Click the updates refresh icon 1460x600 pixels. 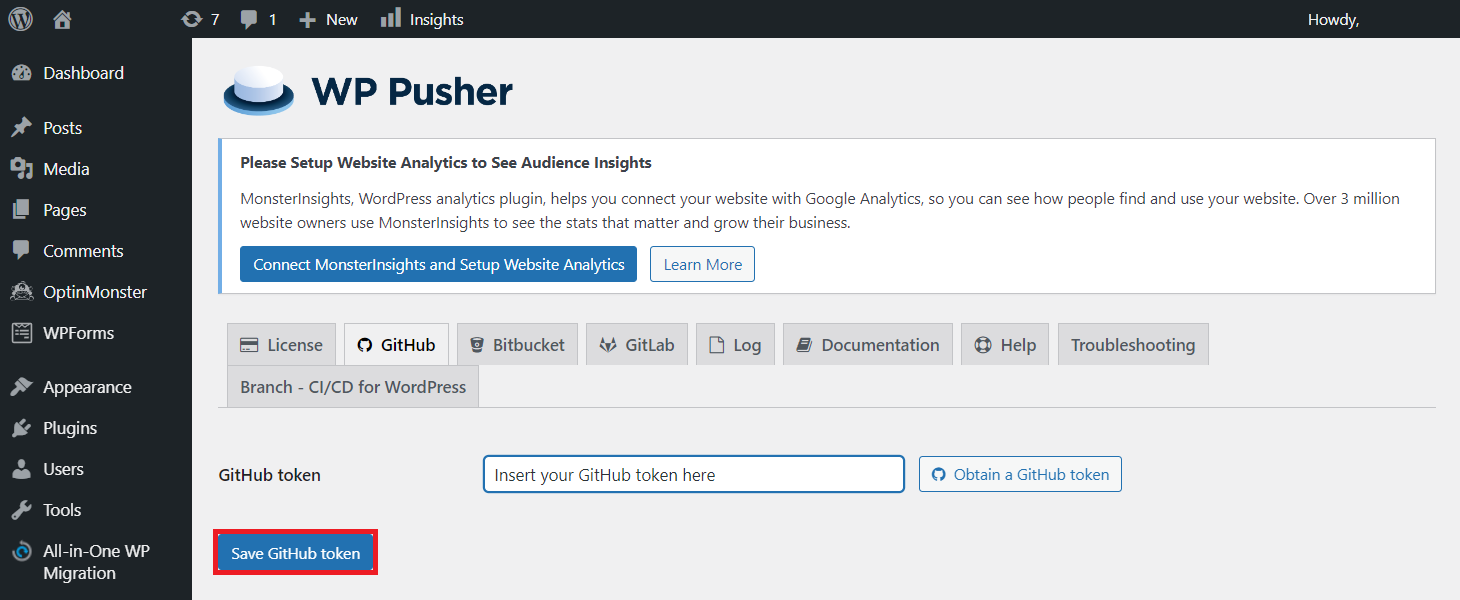[x=191, y=19]
